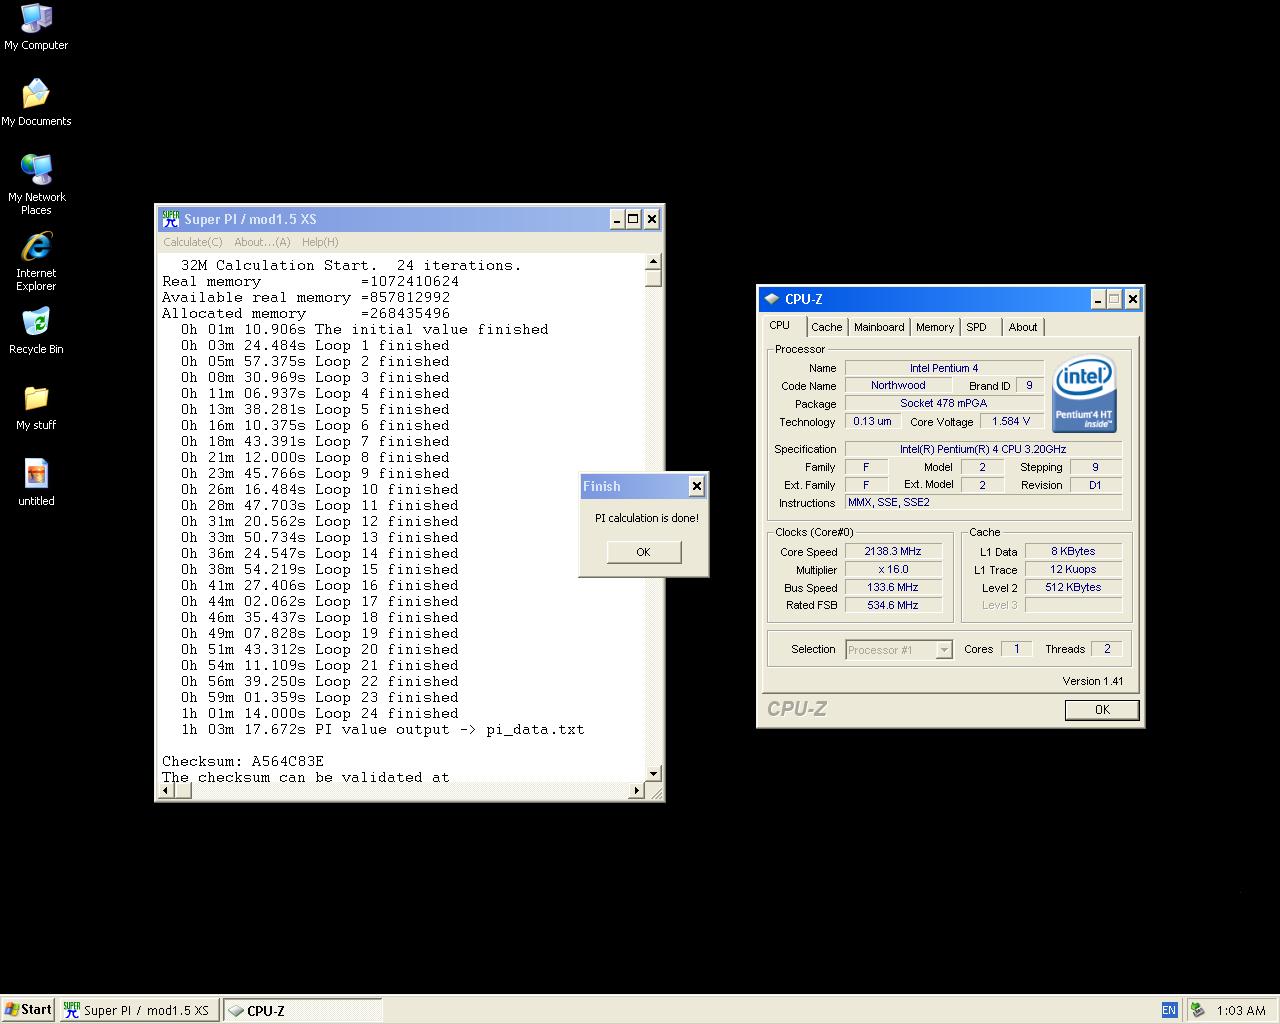Click CPU-Z title bar icon
The image size is (1280, 1024).
[x=771, y=299]
